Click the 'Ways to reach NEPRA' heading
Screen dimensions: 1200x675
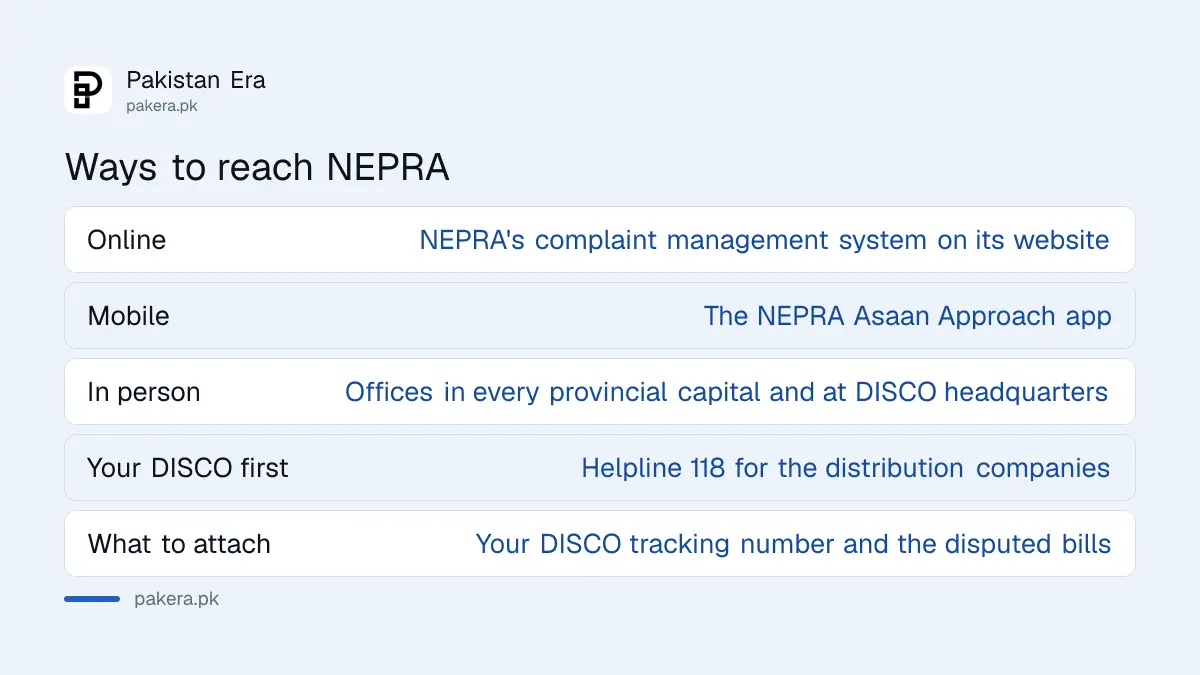point(257,167)
